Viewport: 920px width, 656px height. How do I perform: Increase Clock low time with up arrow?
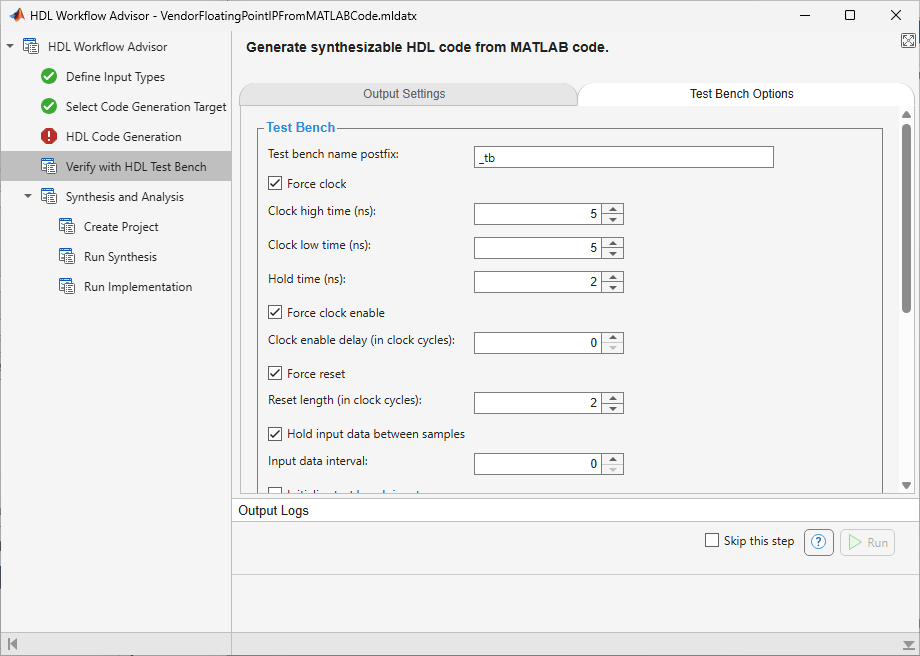[613, 243]
